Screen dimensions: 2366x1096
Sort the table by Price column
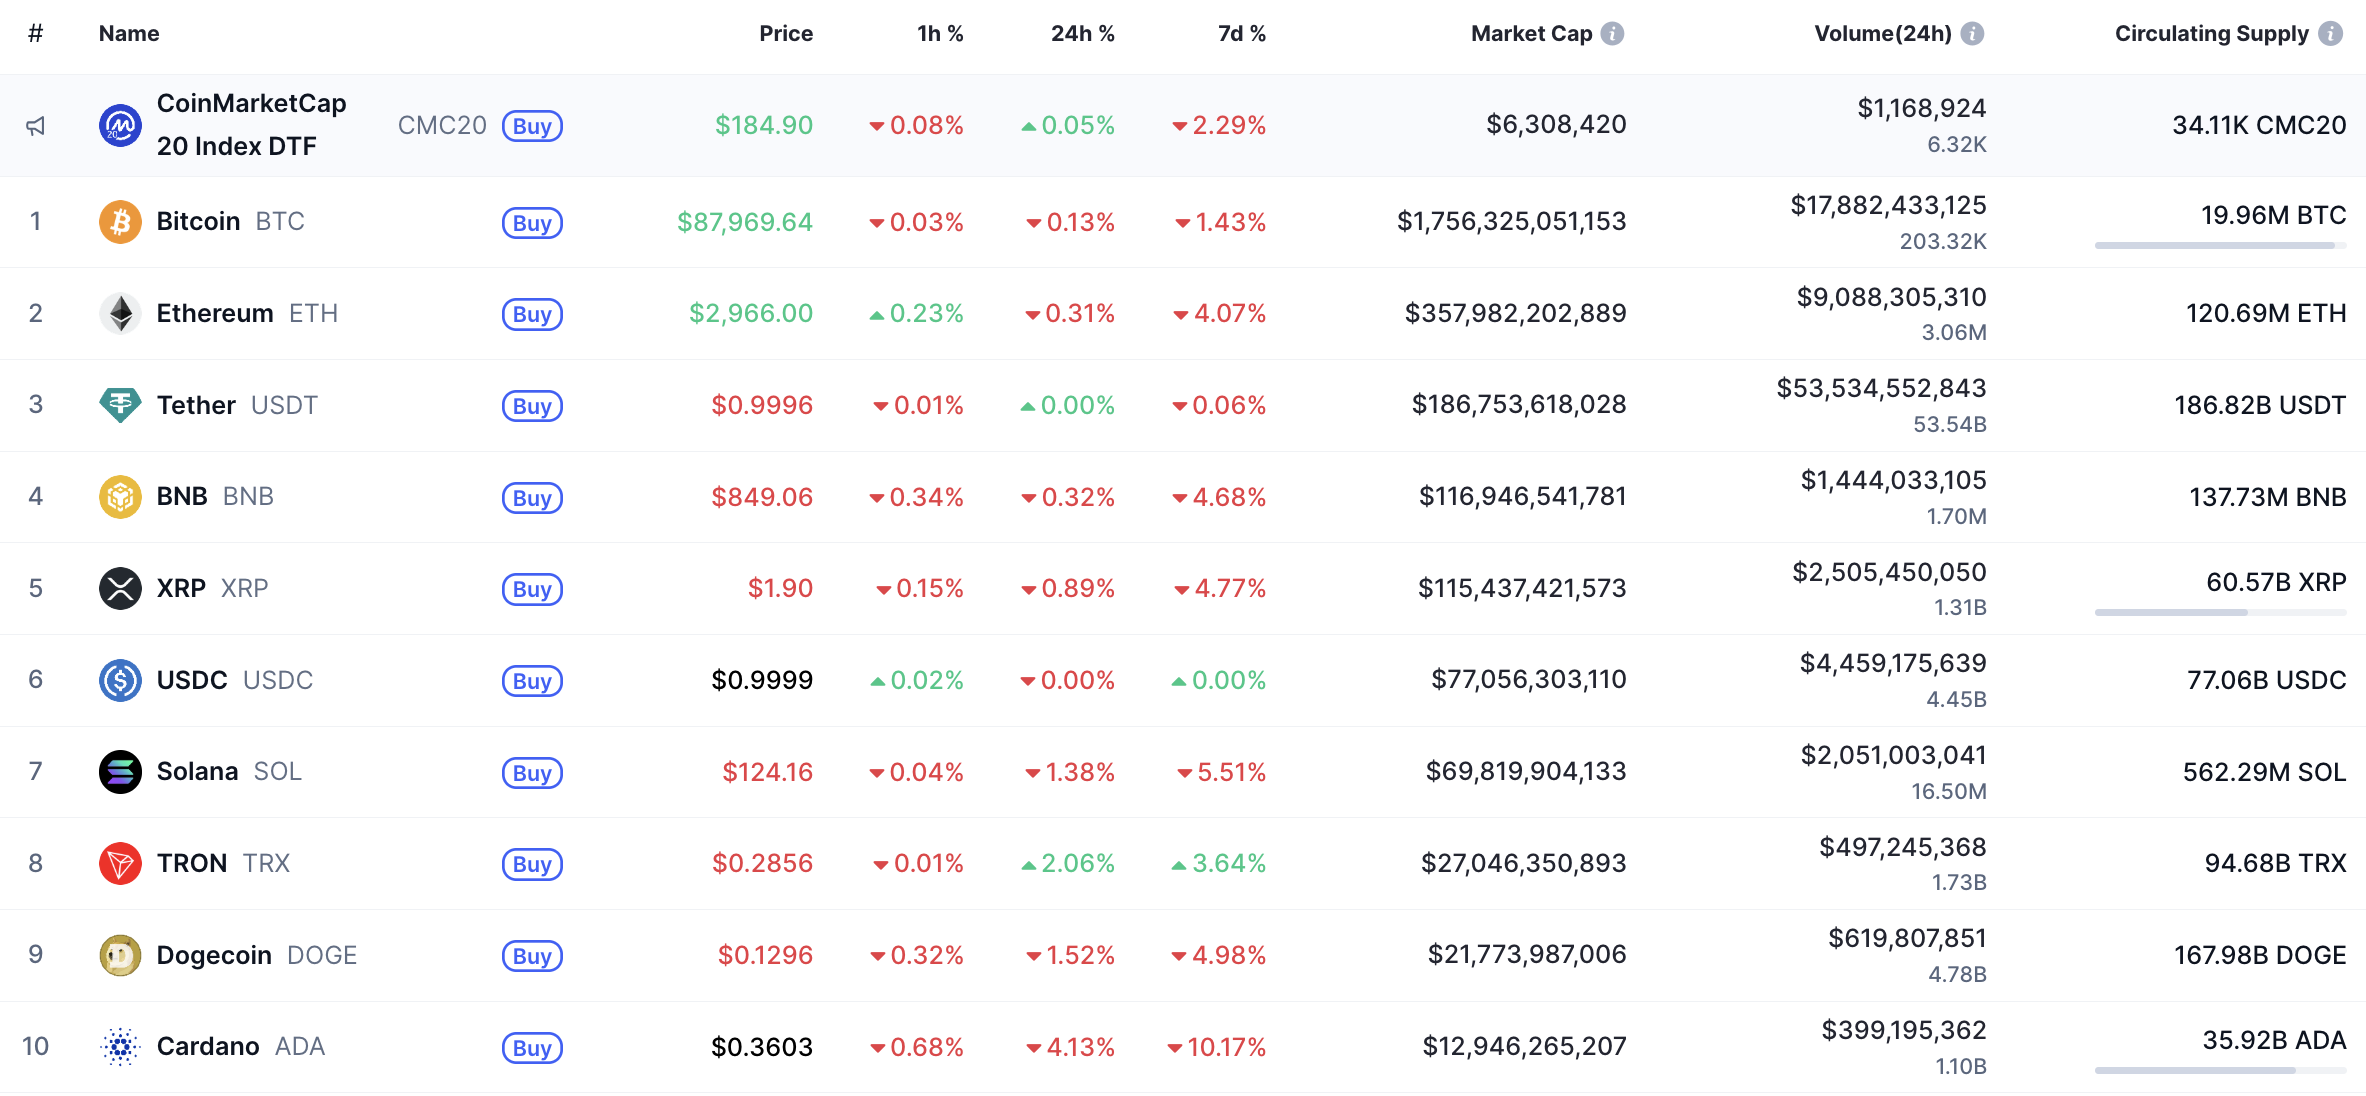[785, 34]
